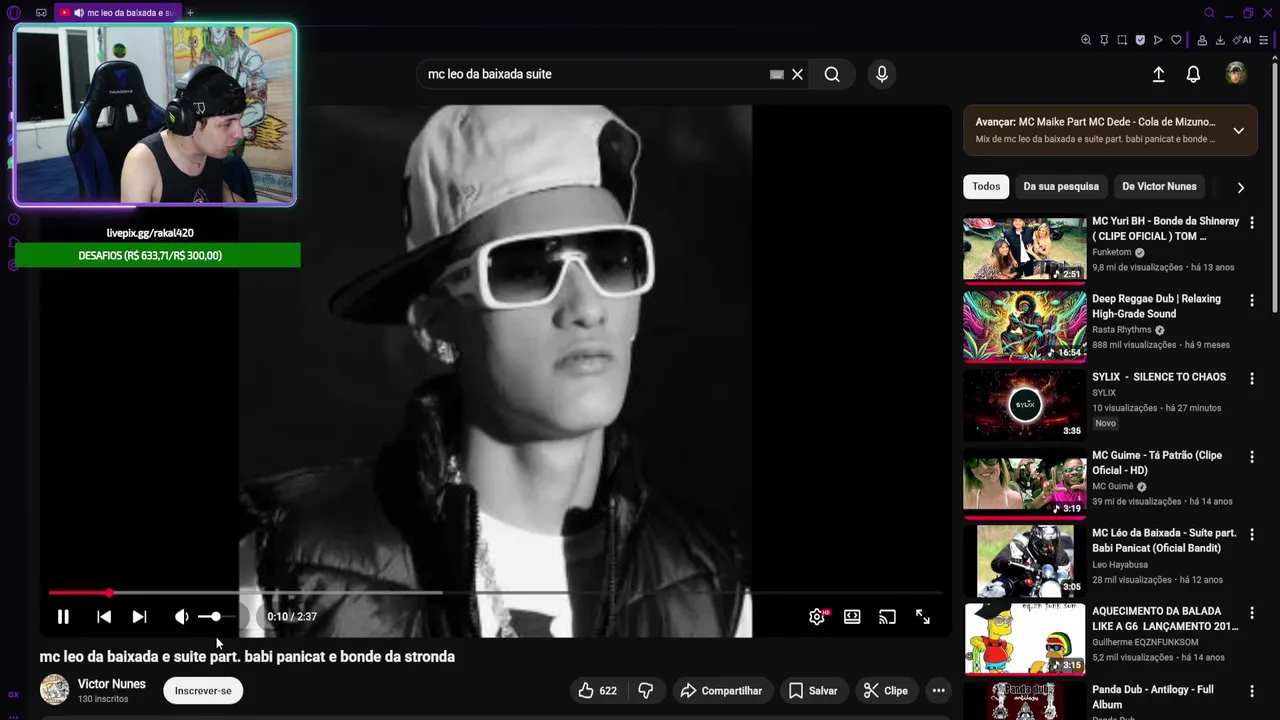Screen dimensions: 1280x720
Task: Run the search with the magnifier button
Action: [x=832, y=74]
